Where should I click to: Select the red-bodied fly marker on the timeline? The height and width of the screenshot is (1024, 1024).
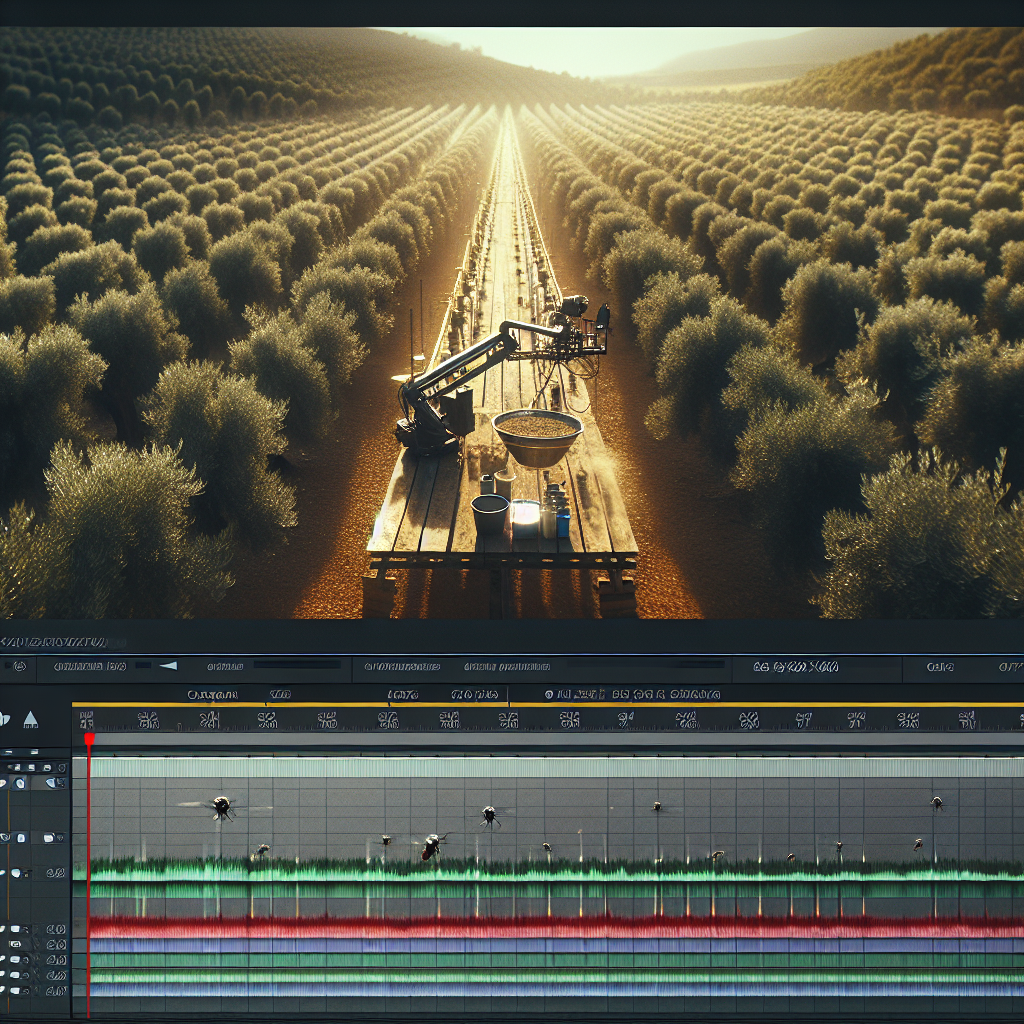tap(431, 846)
